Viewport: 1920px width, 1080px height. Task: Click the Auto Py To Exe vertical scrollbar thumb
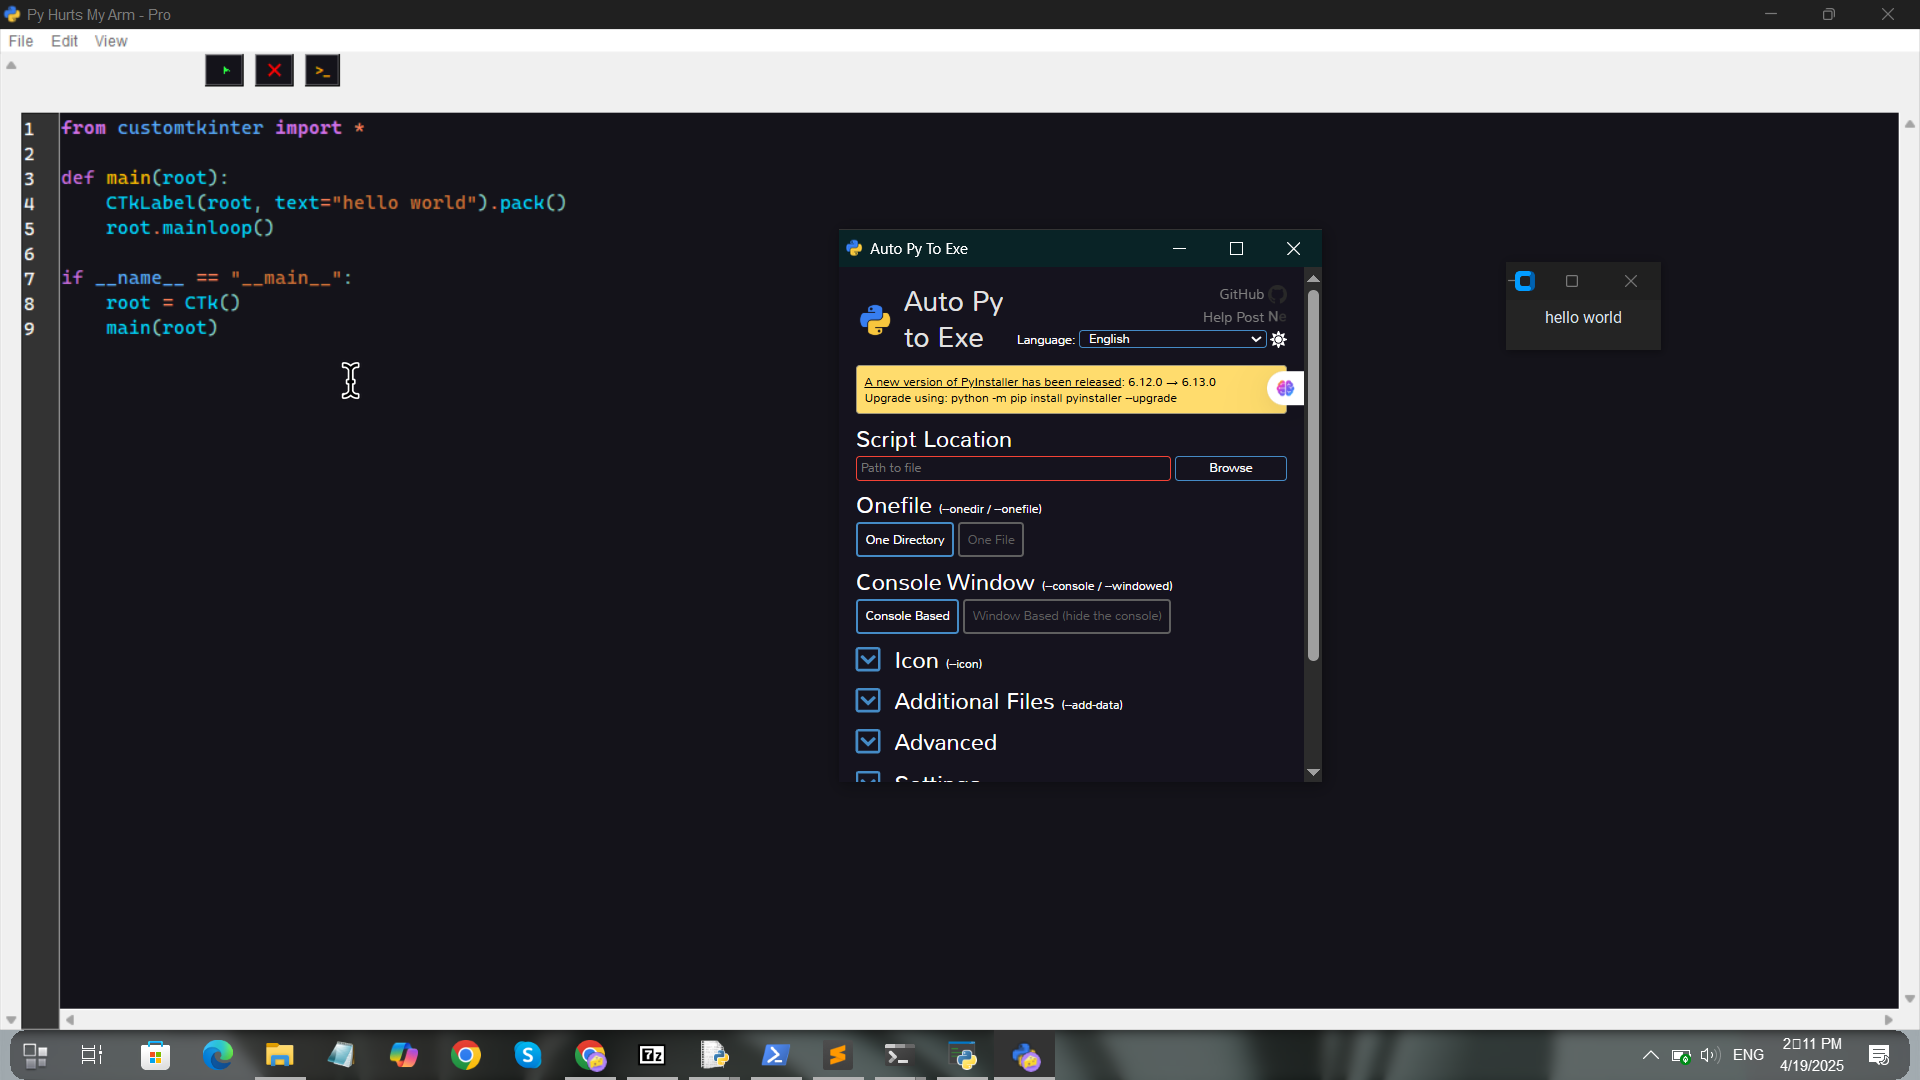point(1313,475)
